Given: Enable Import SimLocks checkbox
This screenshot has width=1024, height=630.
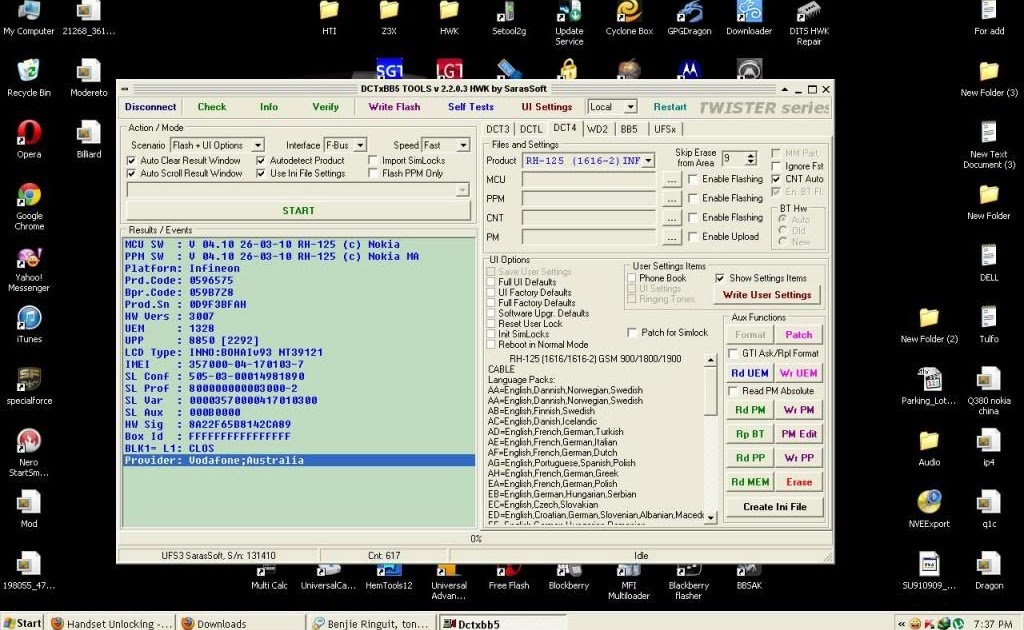Looking at the screenshot, I should click(373, 161).
